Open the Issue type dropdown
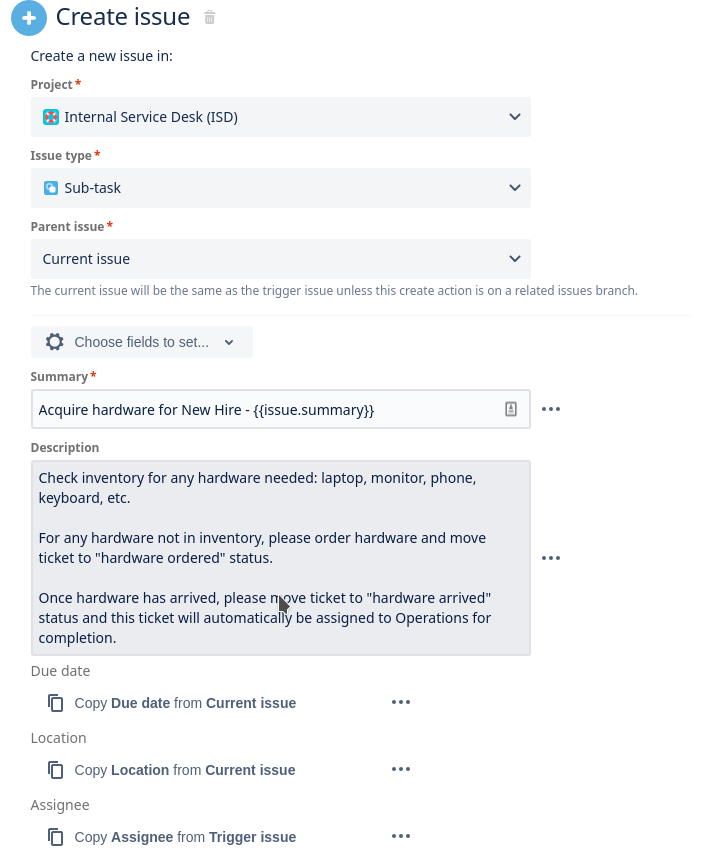 click(515, 187)
